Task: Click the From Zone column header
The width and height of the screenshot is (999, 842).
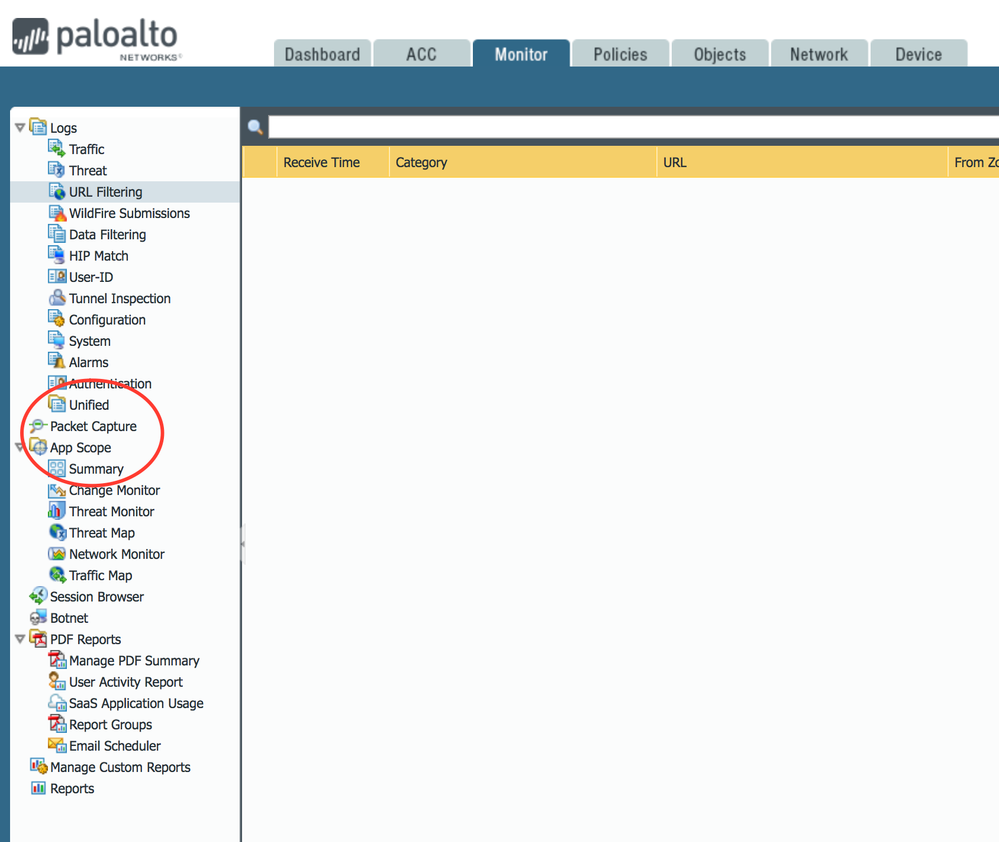Action: click(974, 162)
